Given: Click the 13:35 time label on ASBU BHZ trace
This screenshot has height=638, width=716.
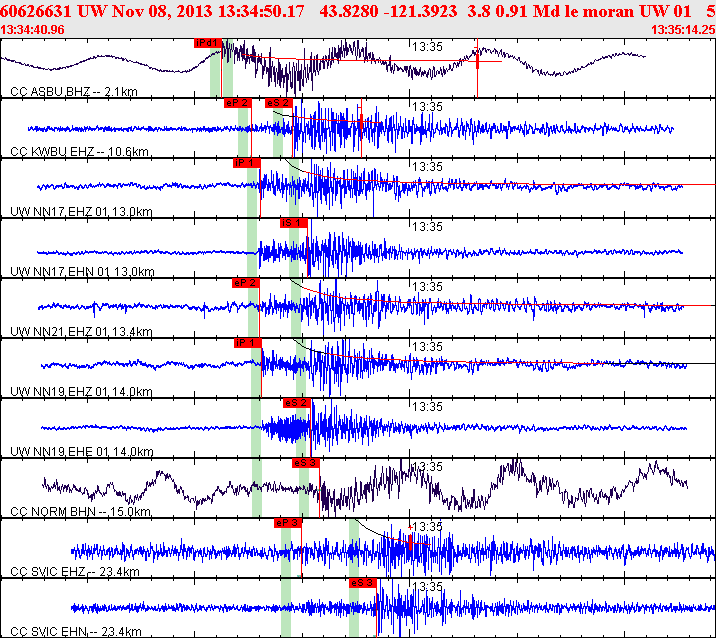Looking at the screenshot, I should (x=427, y=47).
